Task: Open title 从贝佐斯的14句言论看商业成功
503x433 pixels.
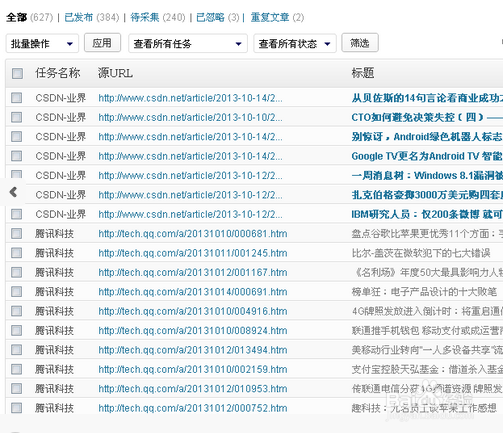Action: 427,98
